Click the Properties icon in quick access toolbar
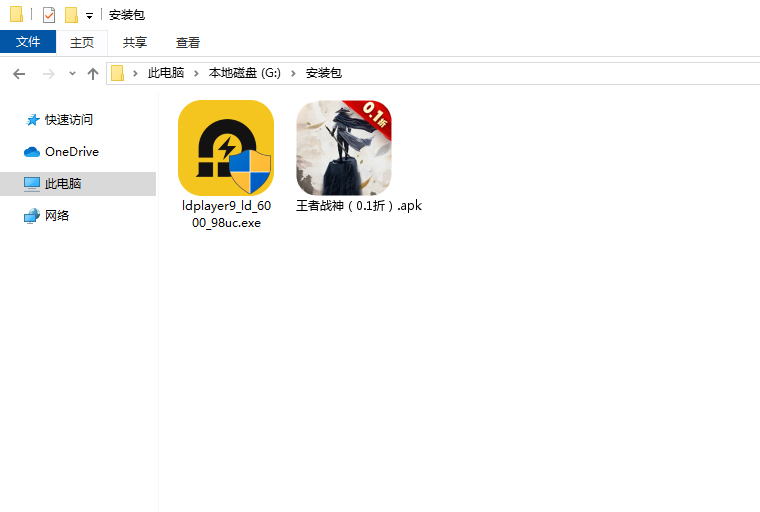 (x=49, y=15)
